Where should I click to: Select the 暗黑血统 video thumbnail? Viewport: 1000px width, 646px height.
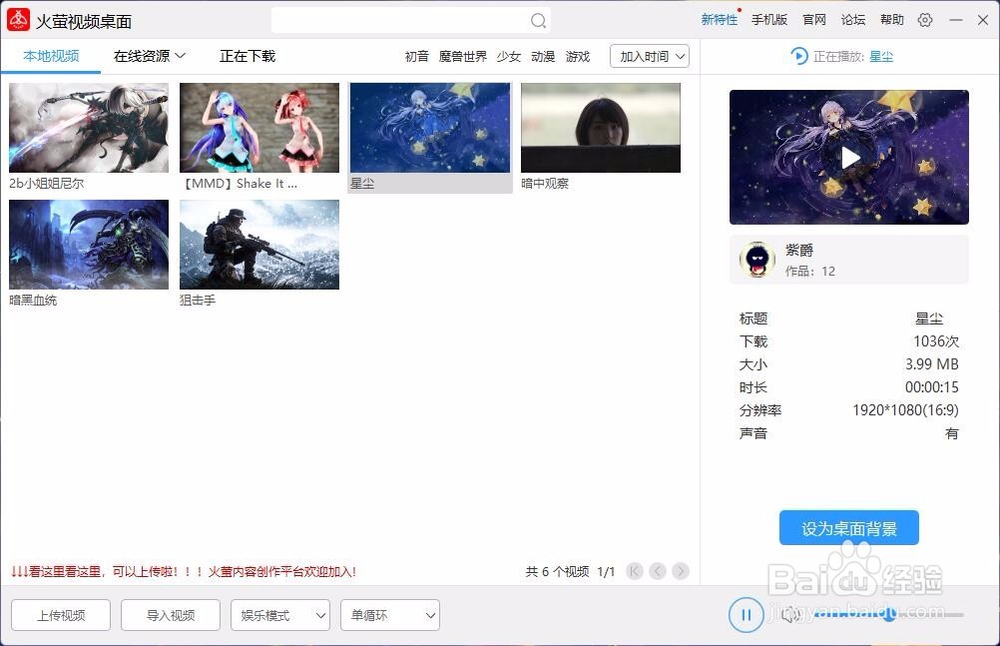click(x=89, y=244)
